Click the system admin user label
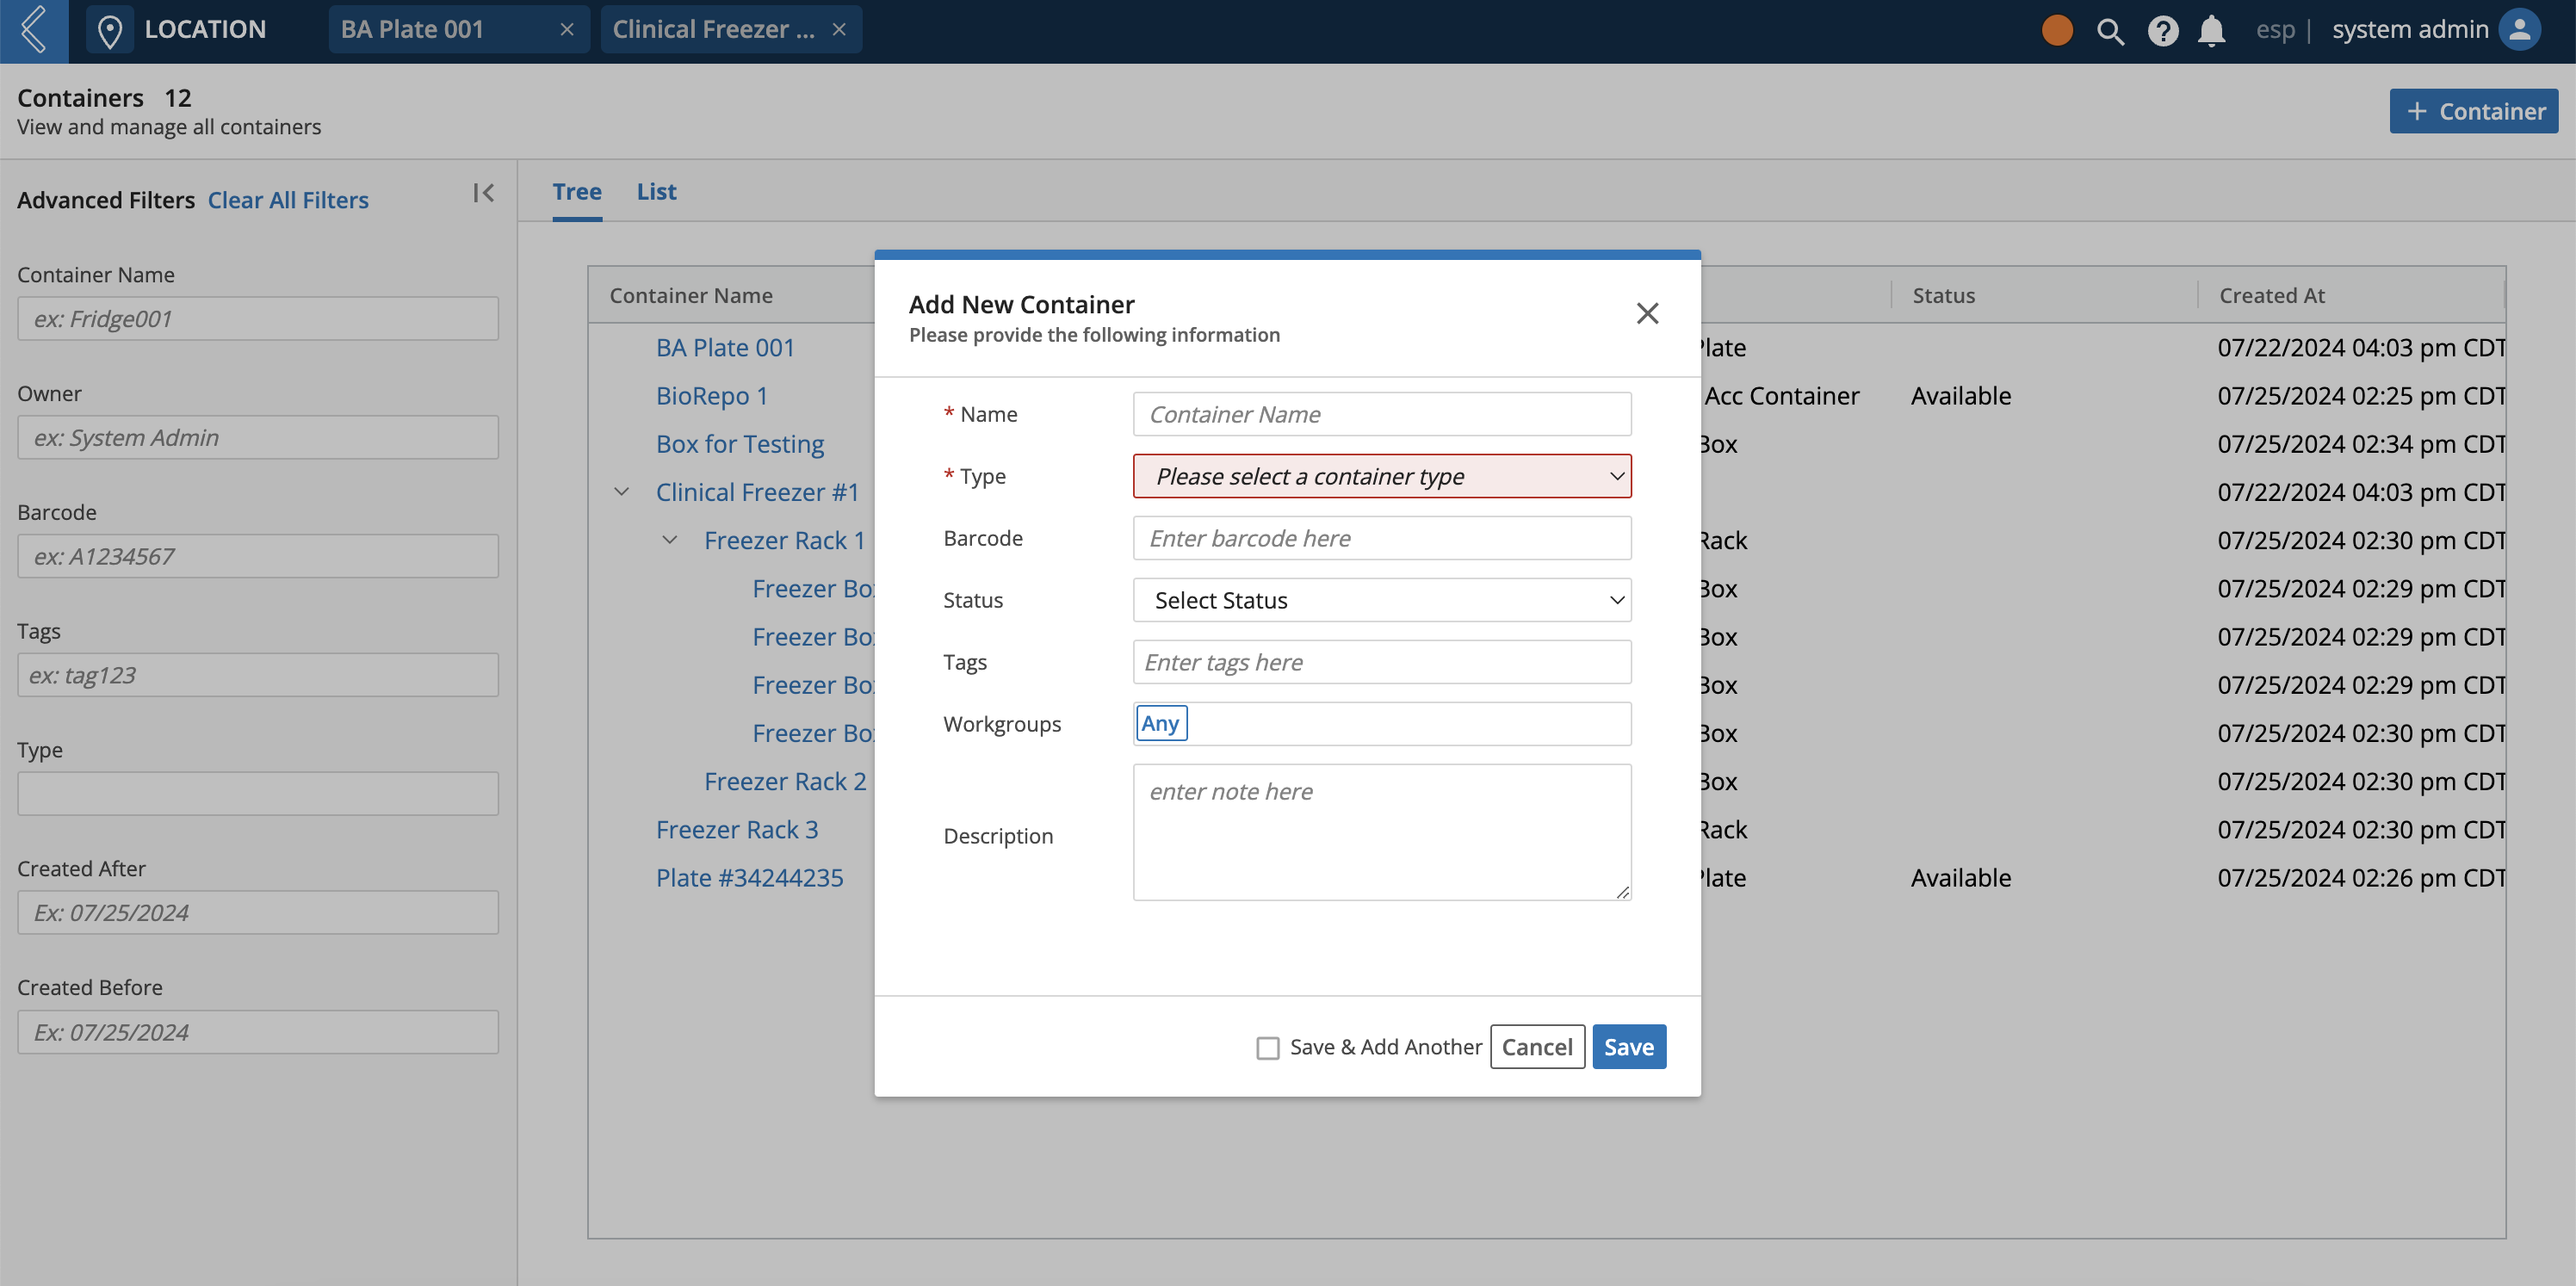Screen dimensions: 2576x1286 tap(2410, 30)
